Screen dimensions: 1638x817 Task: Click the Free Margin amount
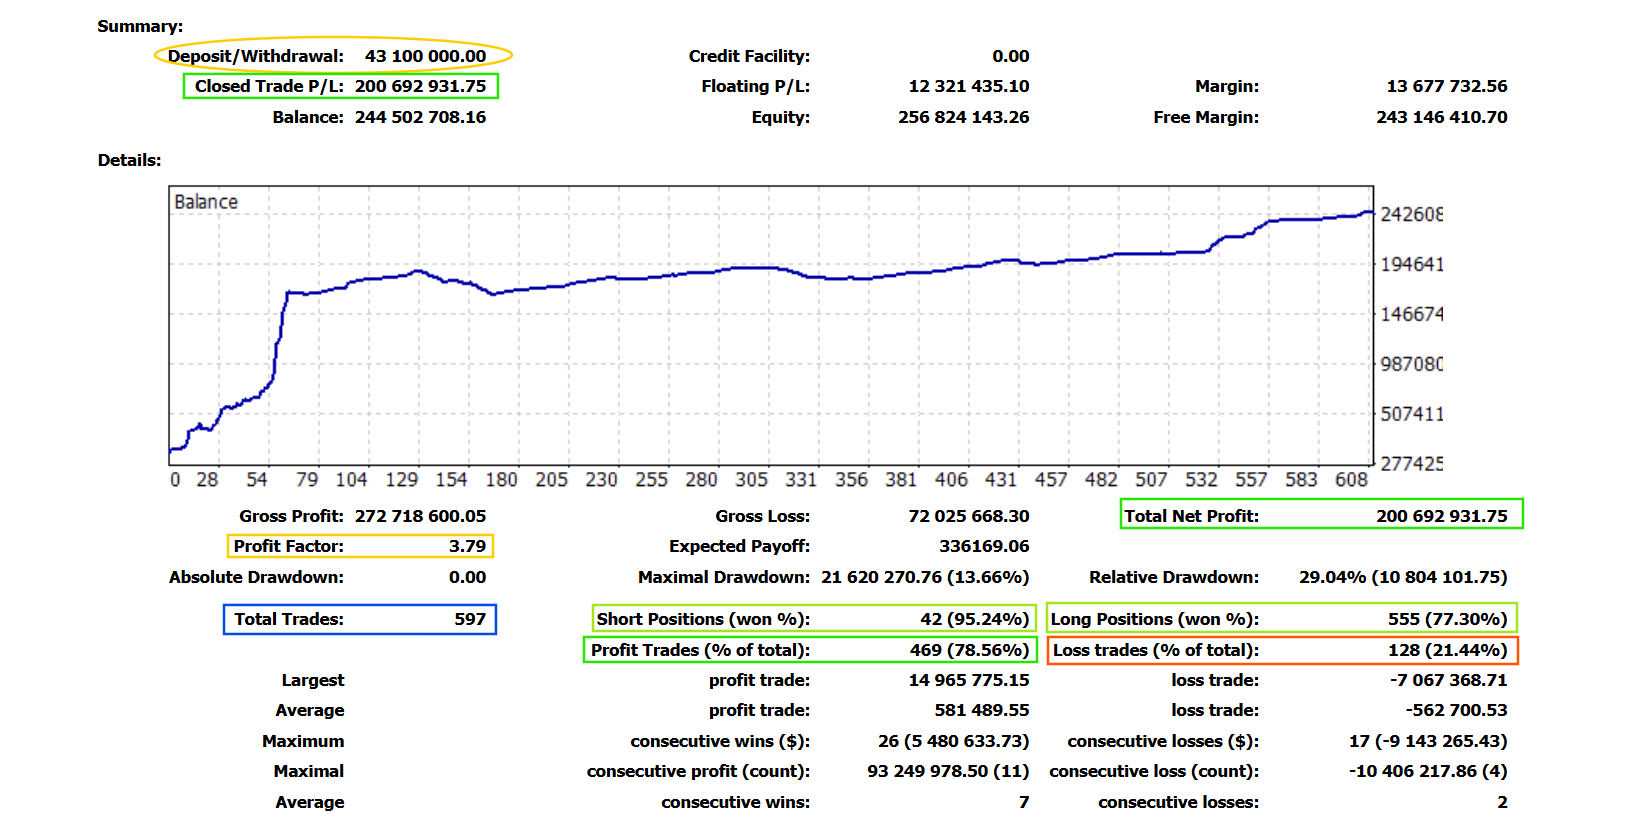click(x=1441, y=117)
